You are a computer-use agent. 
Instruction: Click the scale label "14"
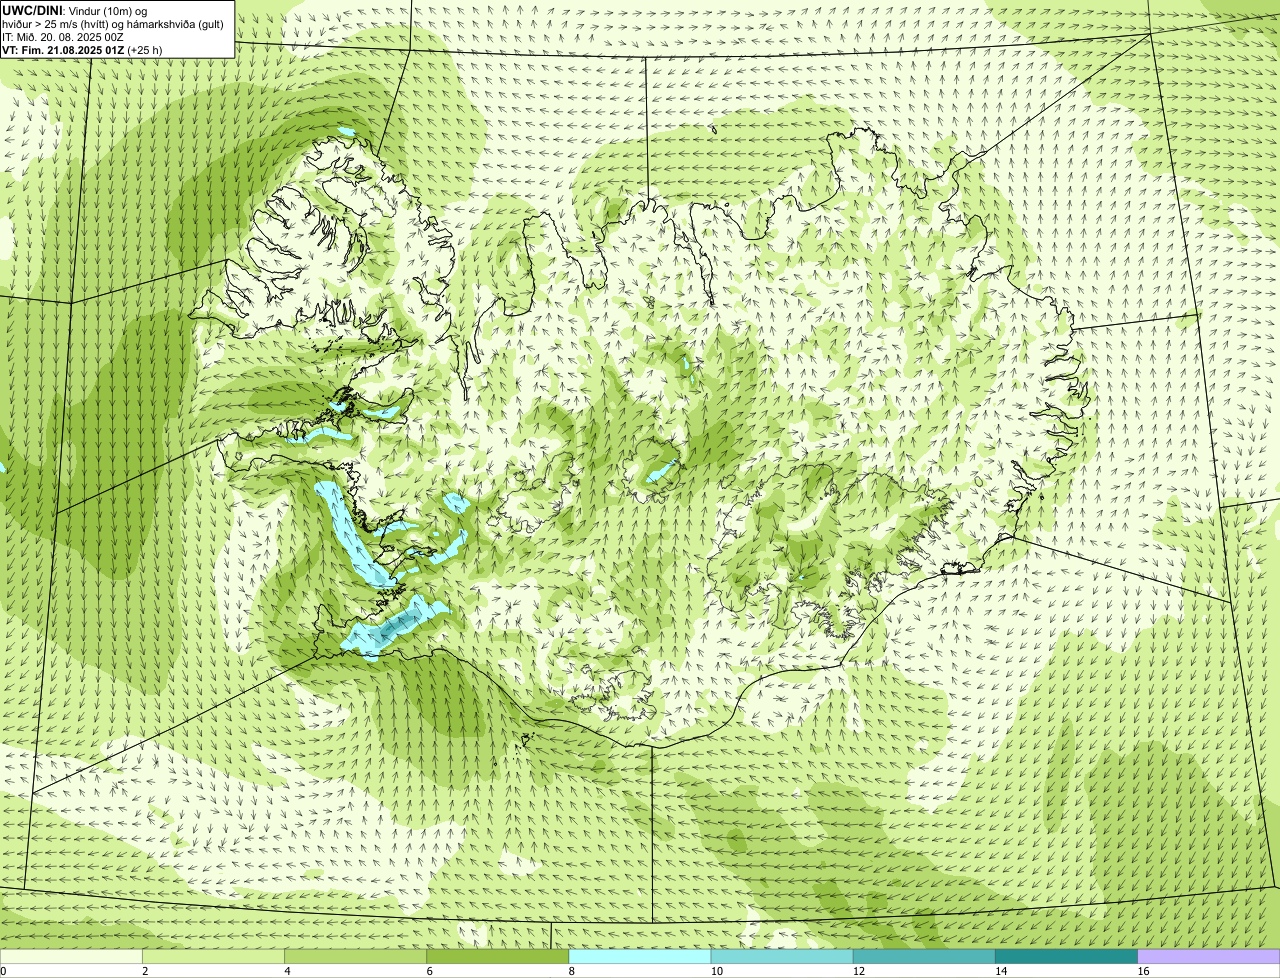1000,971
